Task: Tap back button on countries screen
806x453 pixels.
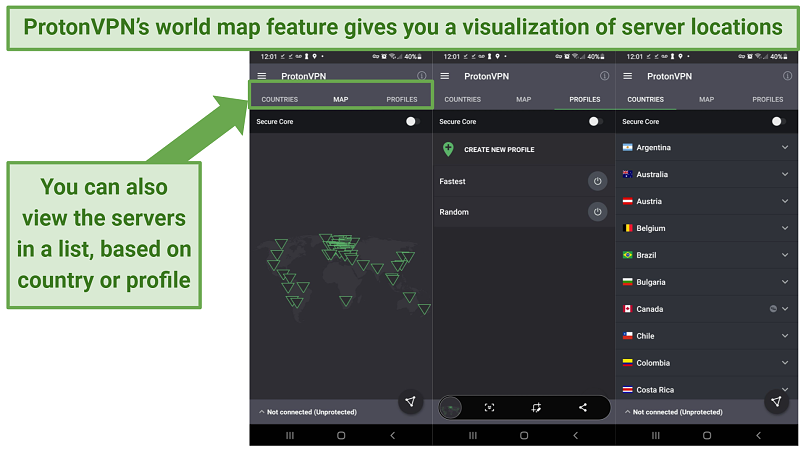Action: click(x=759, y=436)
